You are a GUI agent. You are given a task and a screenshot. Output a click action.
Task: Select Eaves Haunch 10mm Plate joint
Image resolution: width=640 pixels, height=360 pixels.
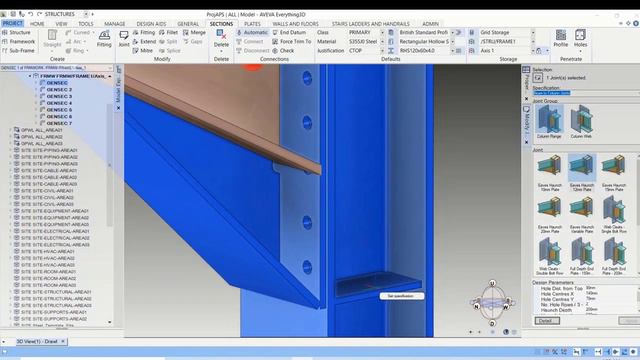click(x=549, y=173)
